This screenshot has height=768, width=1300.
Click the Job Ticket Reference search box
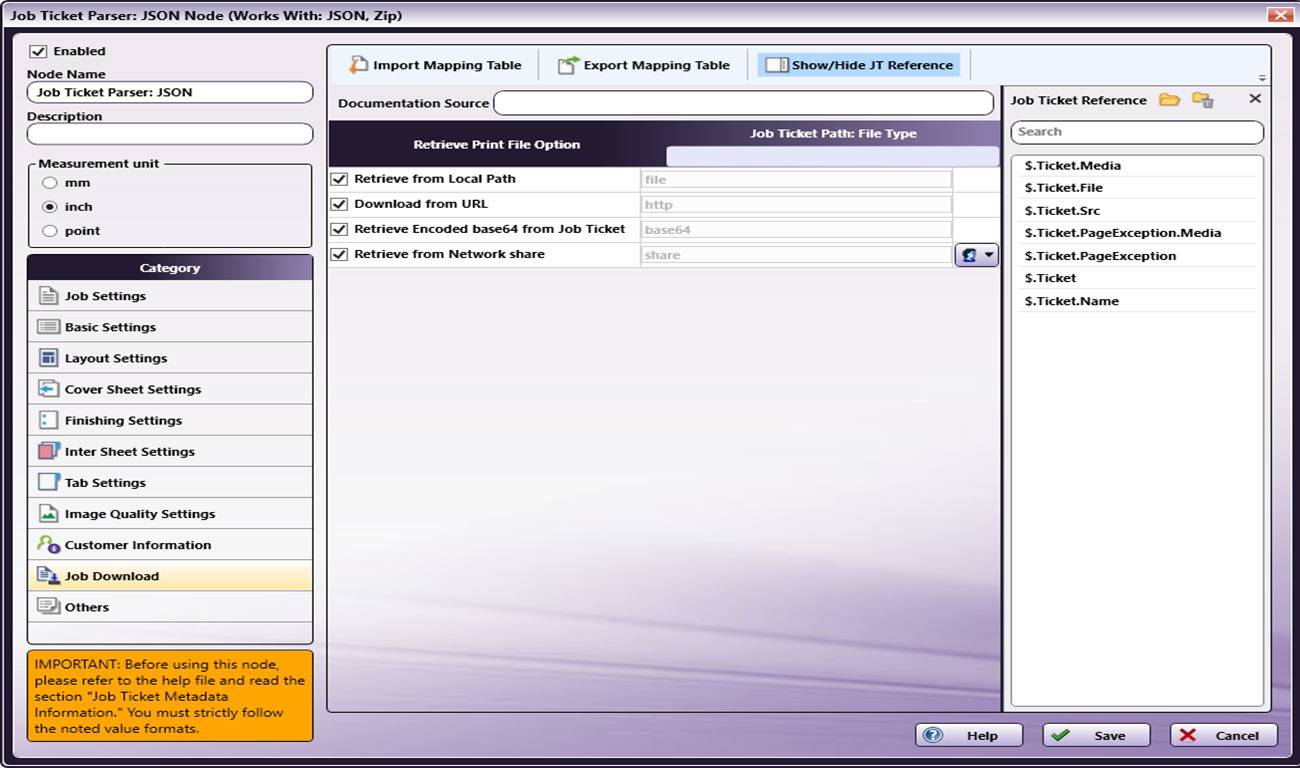tap(1137, 132)
